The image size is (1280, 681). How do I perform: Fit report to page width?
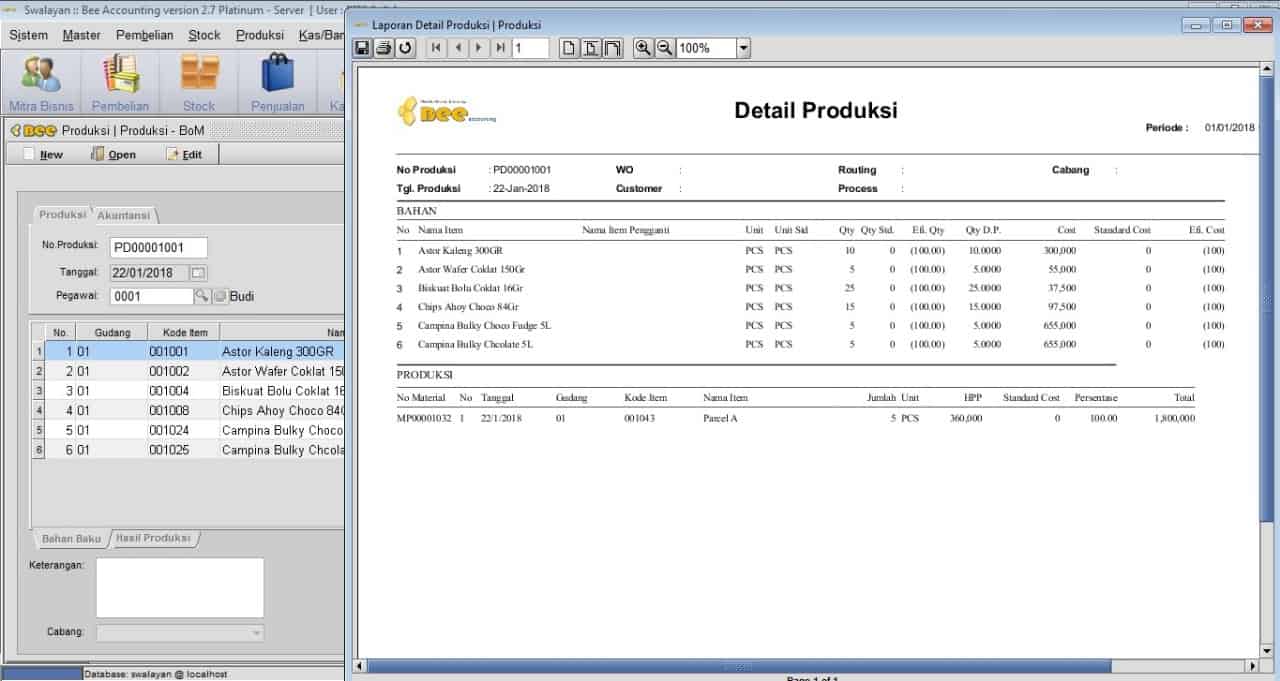click(612, 48)
